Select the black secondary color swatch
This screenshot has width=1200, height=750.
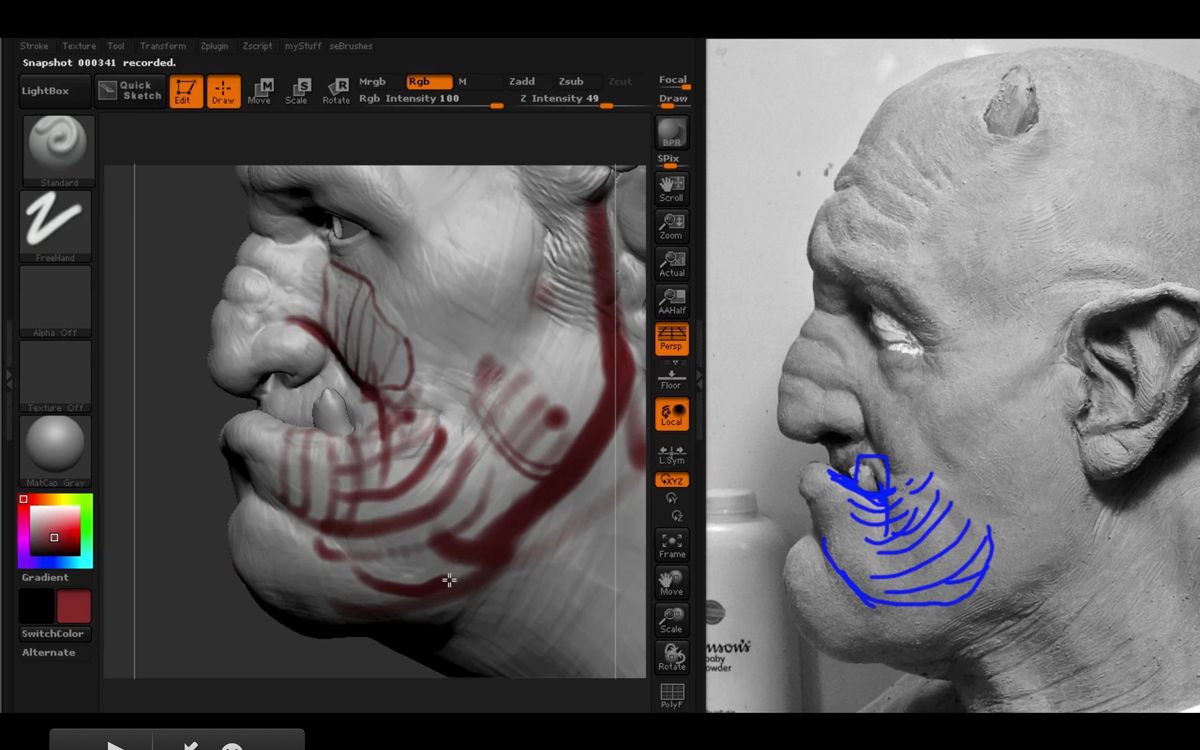(37, 606)
